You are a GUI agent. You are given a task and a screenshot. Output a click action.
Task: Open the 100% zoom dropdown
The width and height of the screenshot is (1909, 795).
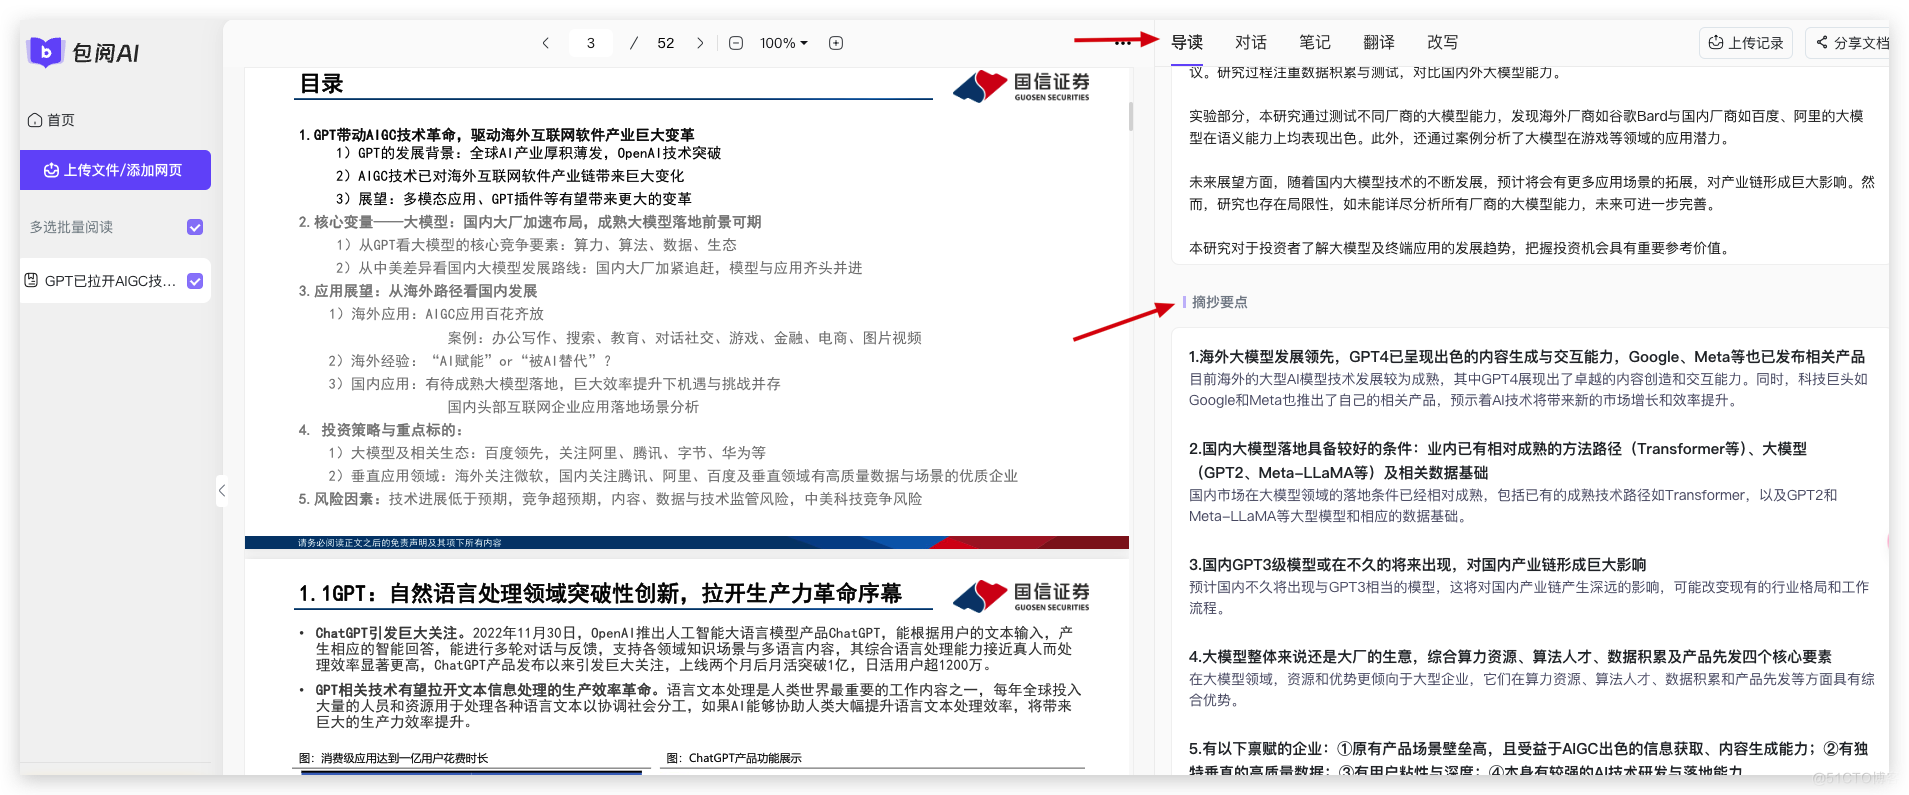pyautogui.click(x=784, y=43)
